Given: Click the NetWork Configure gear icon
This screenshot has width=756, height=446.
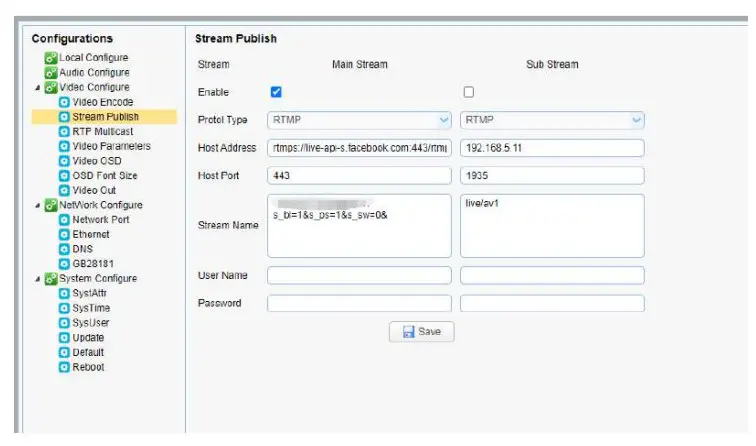Looking at the screenshot, I should click(x=51, y=205).
